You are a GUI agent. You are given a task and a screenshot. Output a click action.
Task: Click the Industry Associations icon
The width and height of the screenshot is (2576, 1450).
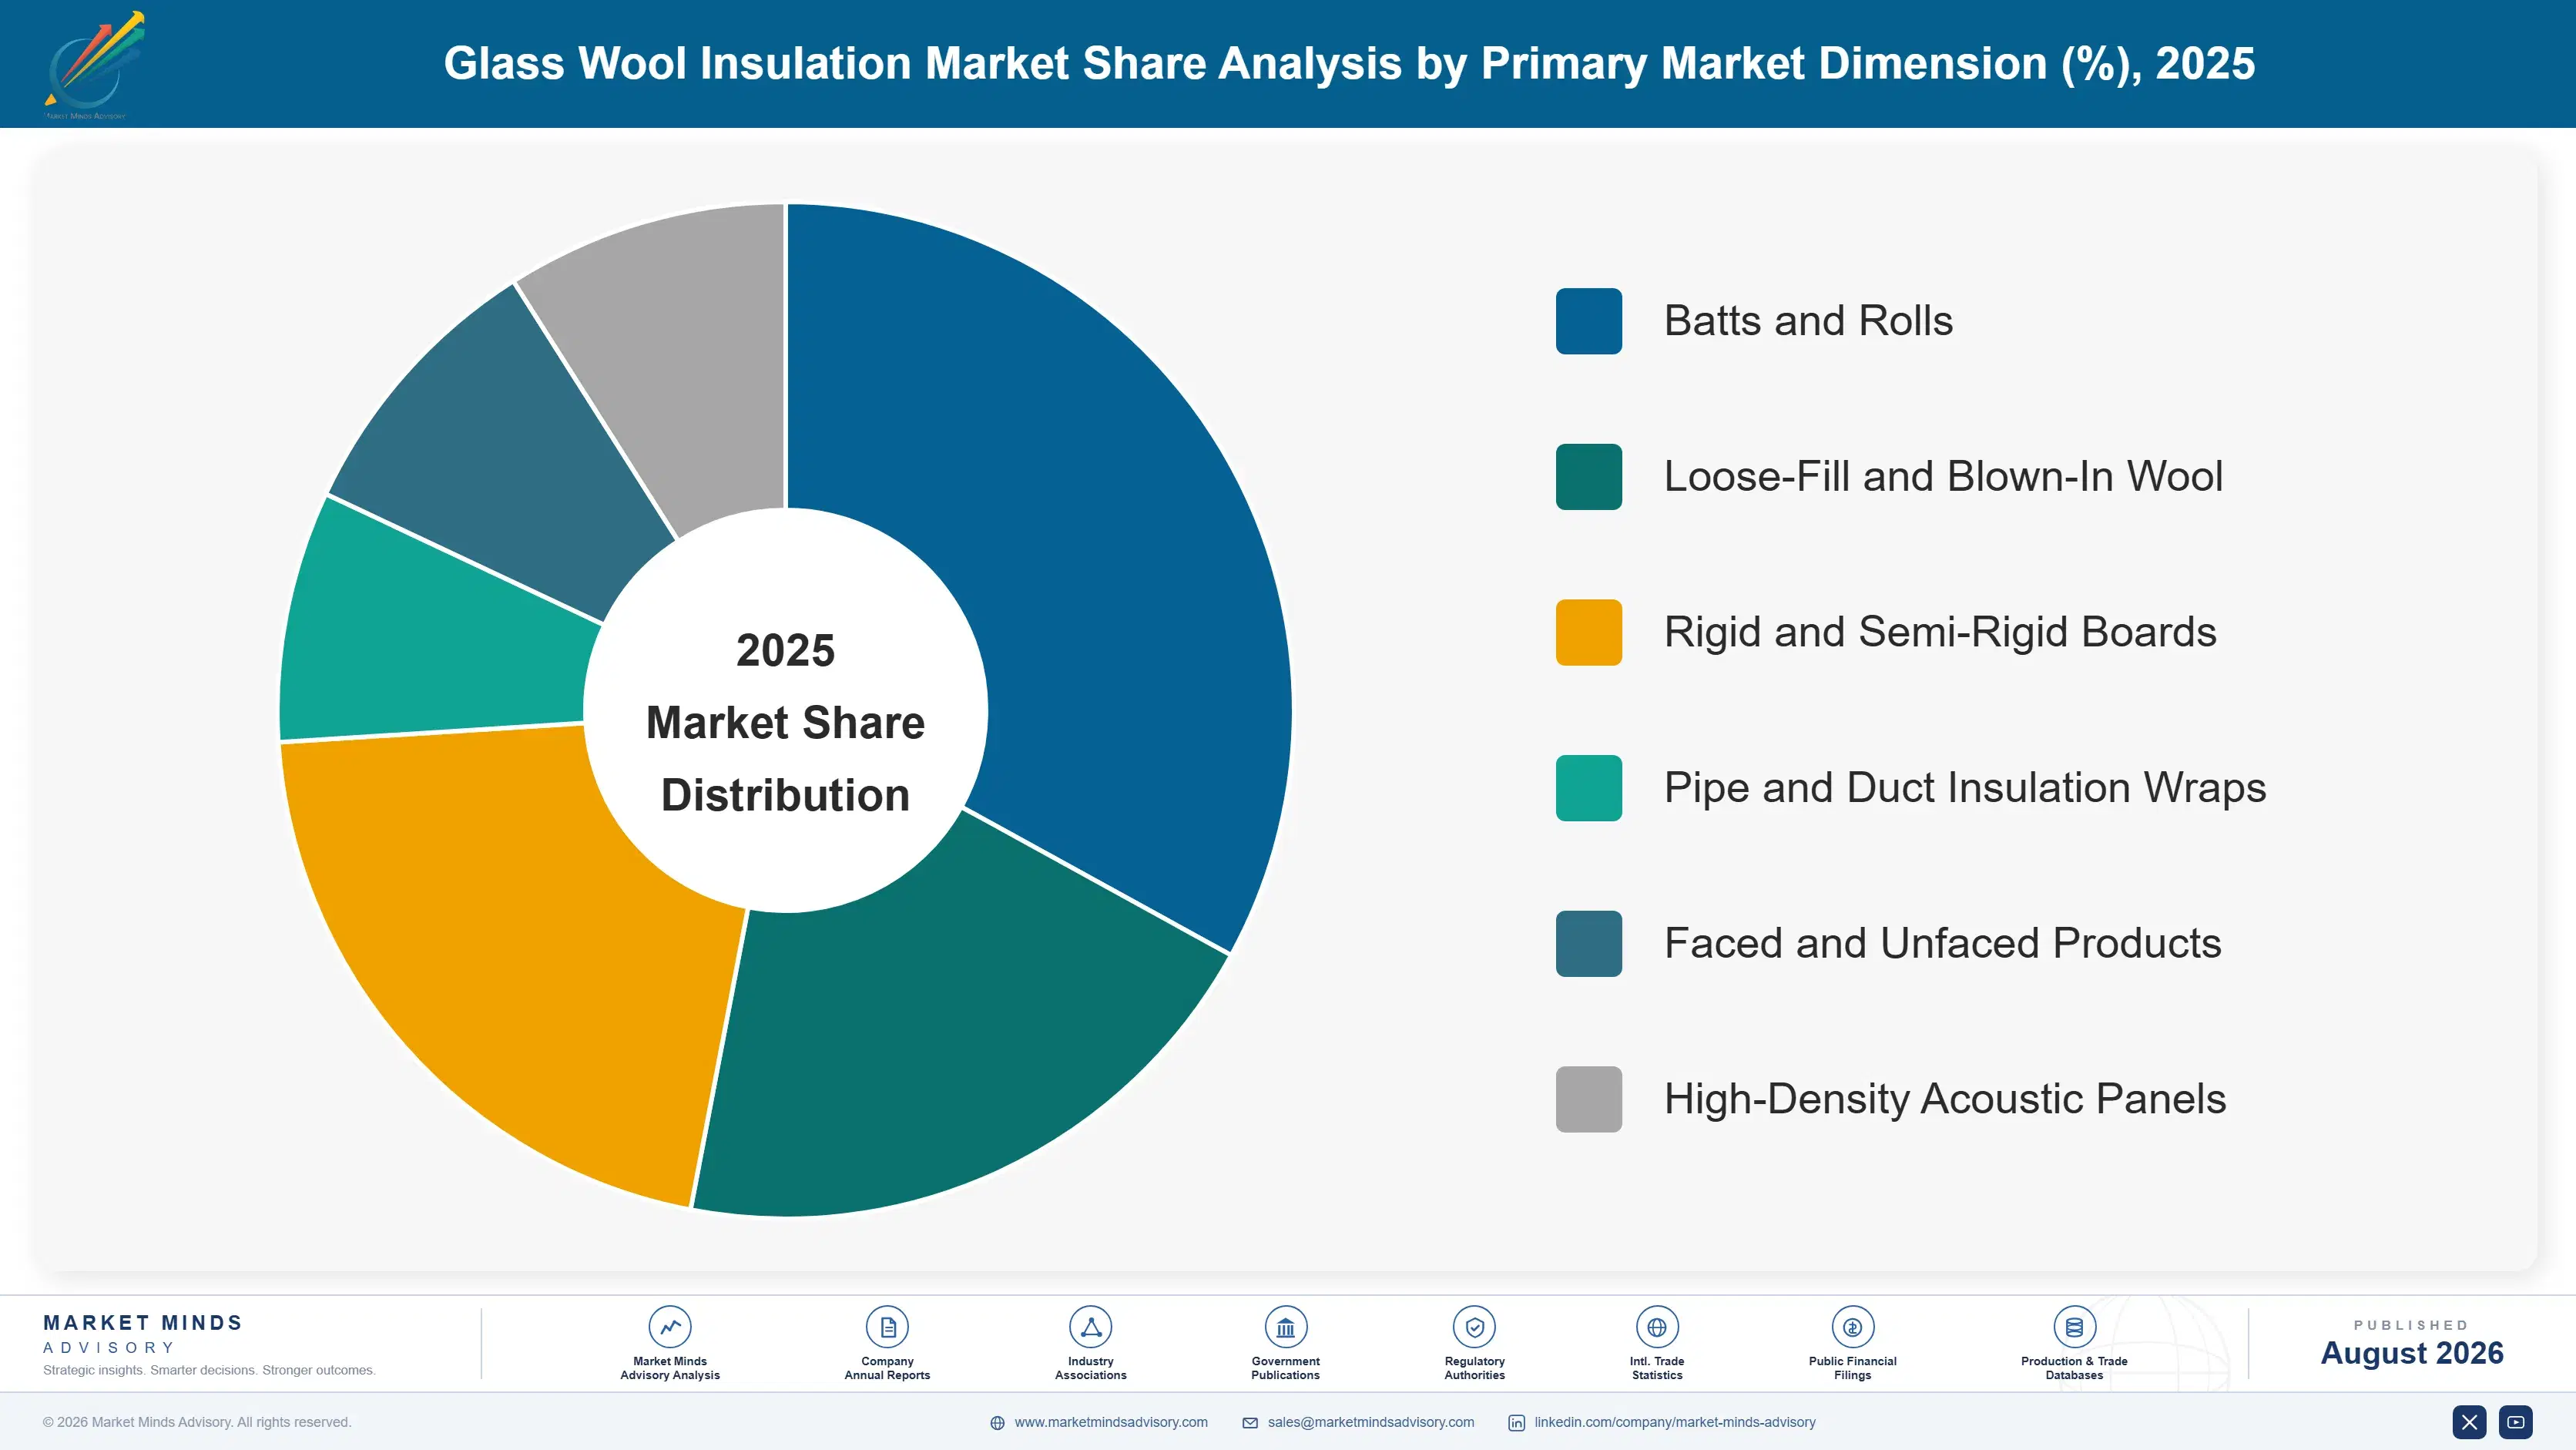point(1091,1327)
